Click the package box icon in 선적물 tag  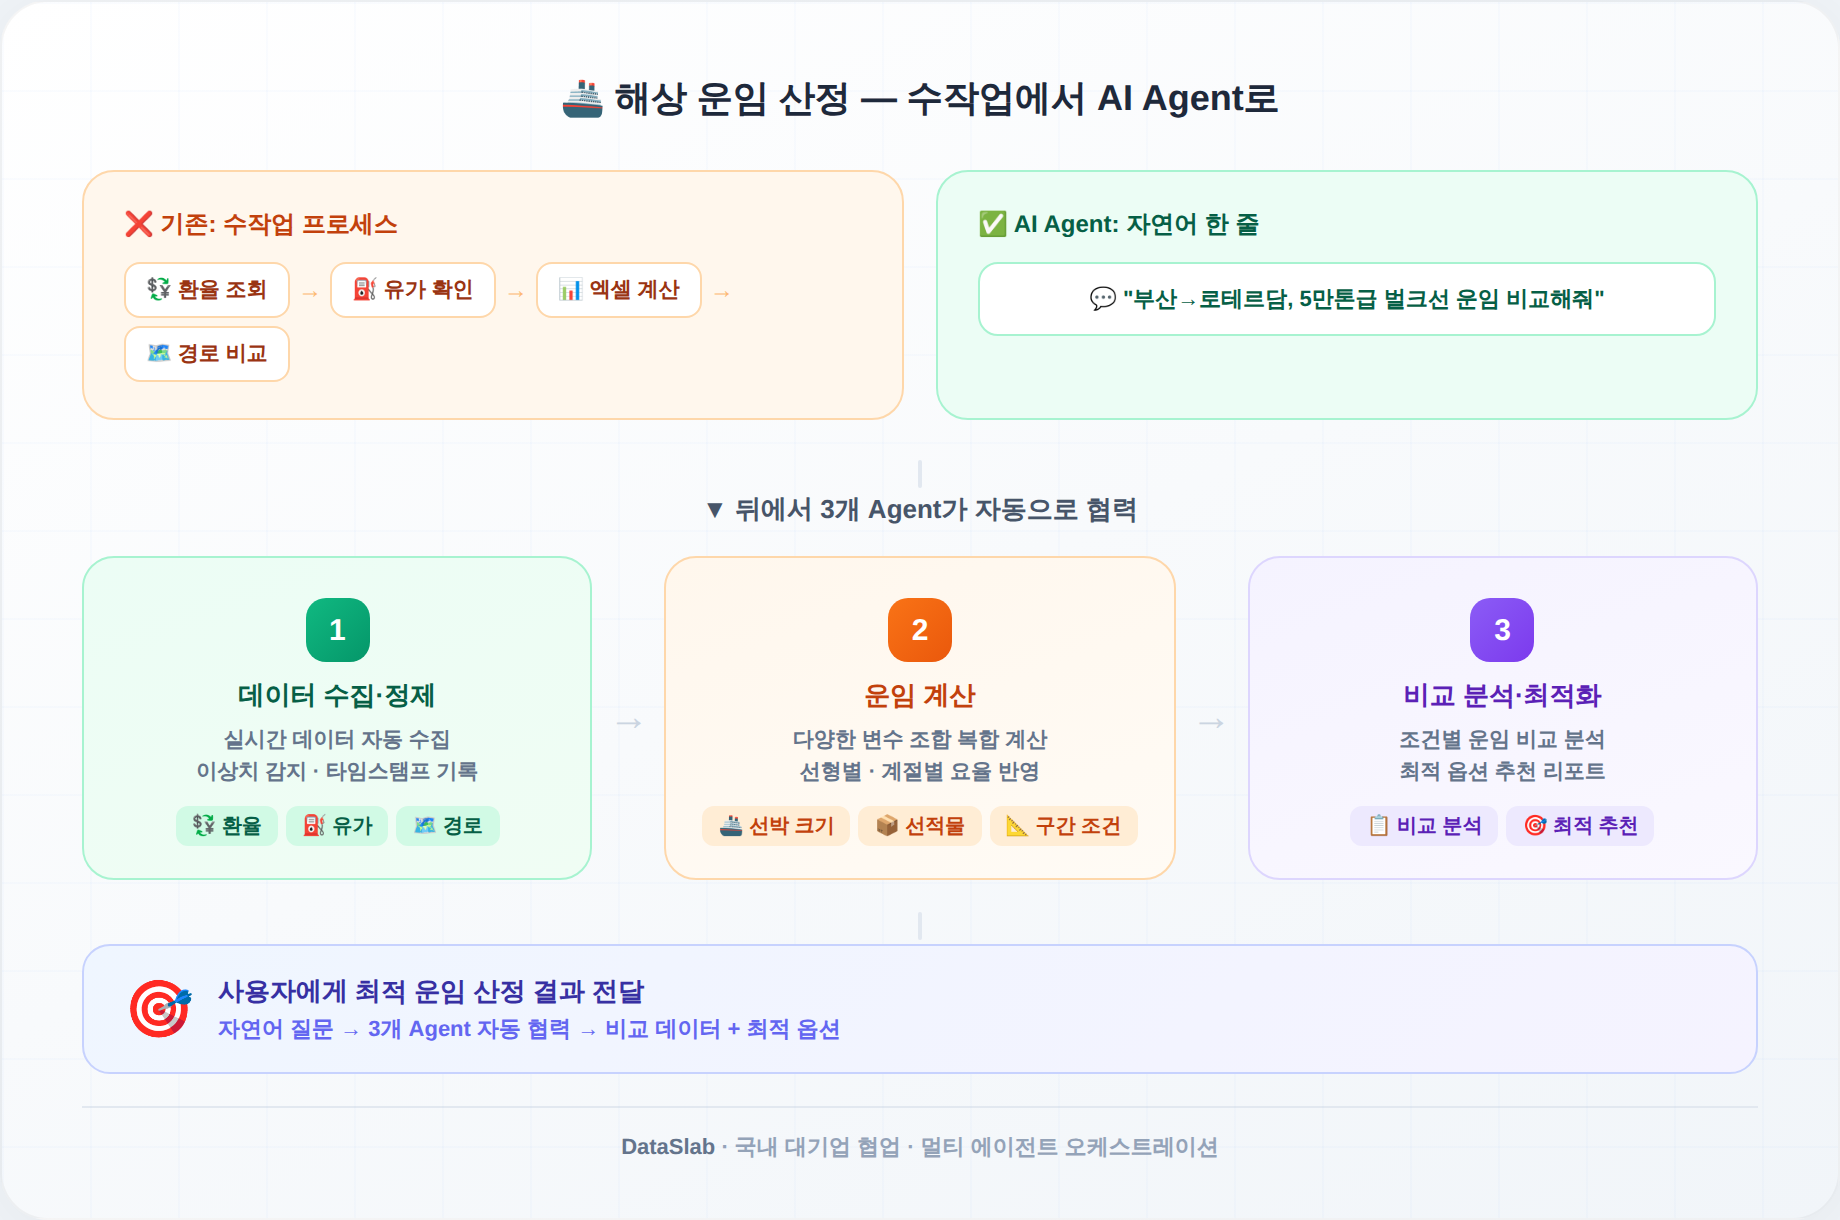coord(887,825)
